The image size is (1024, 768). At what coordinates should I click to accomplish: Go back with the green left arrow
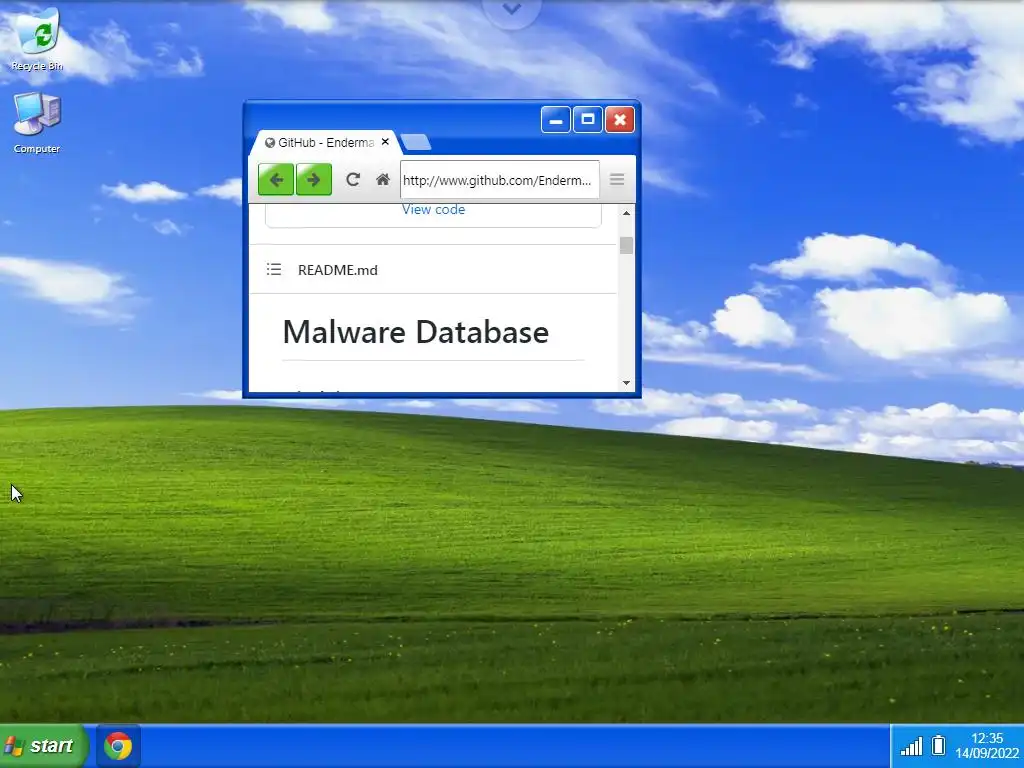point(276,180)
